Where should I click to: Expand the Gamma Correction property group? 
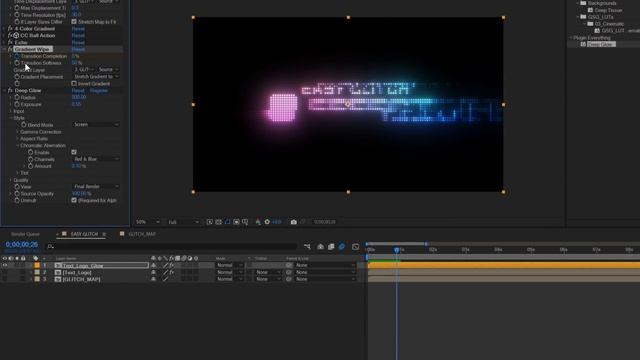click(x=18, y=132)
